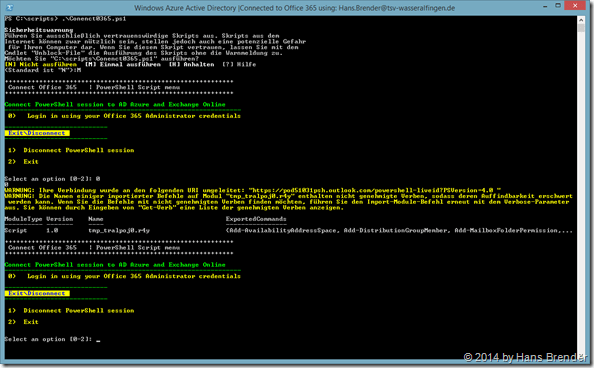Click first green 'Connect PowerShell session to AD Azure' line

(115, 104)
